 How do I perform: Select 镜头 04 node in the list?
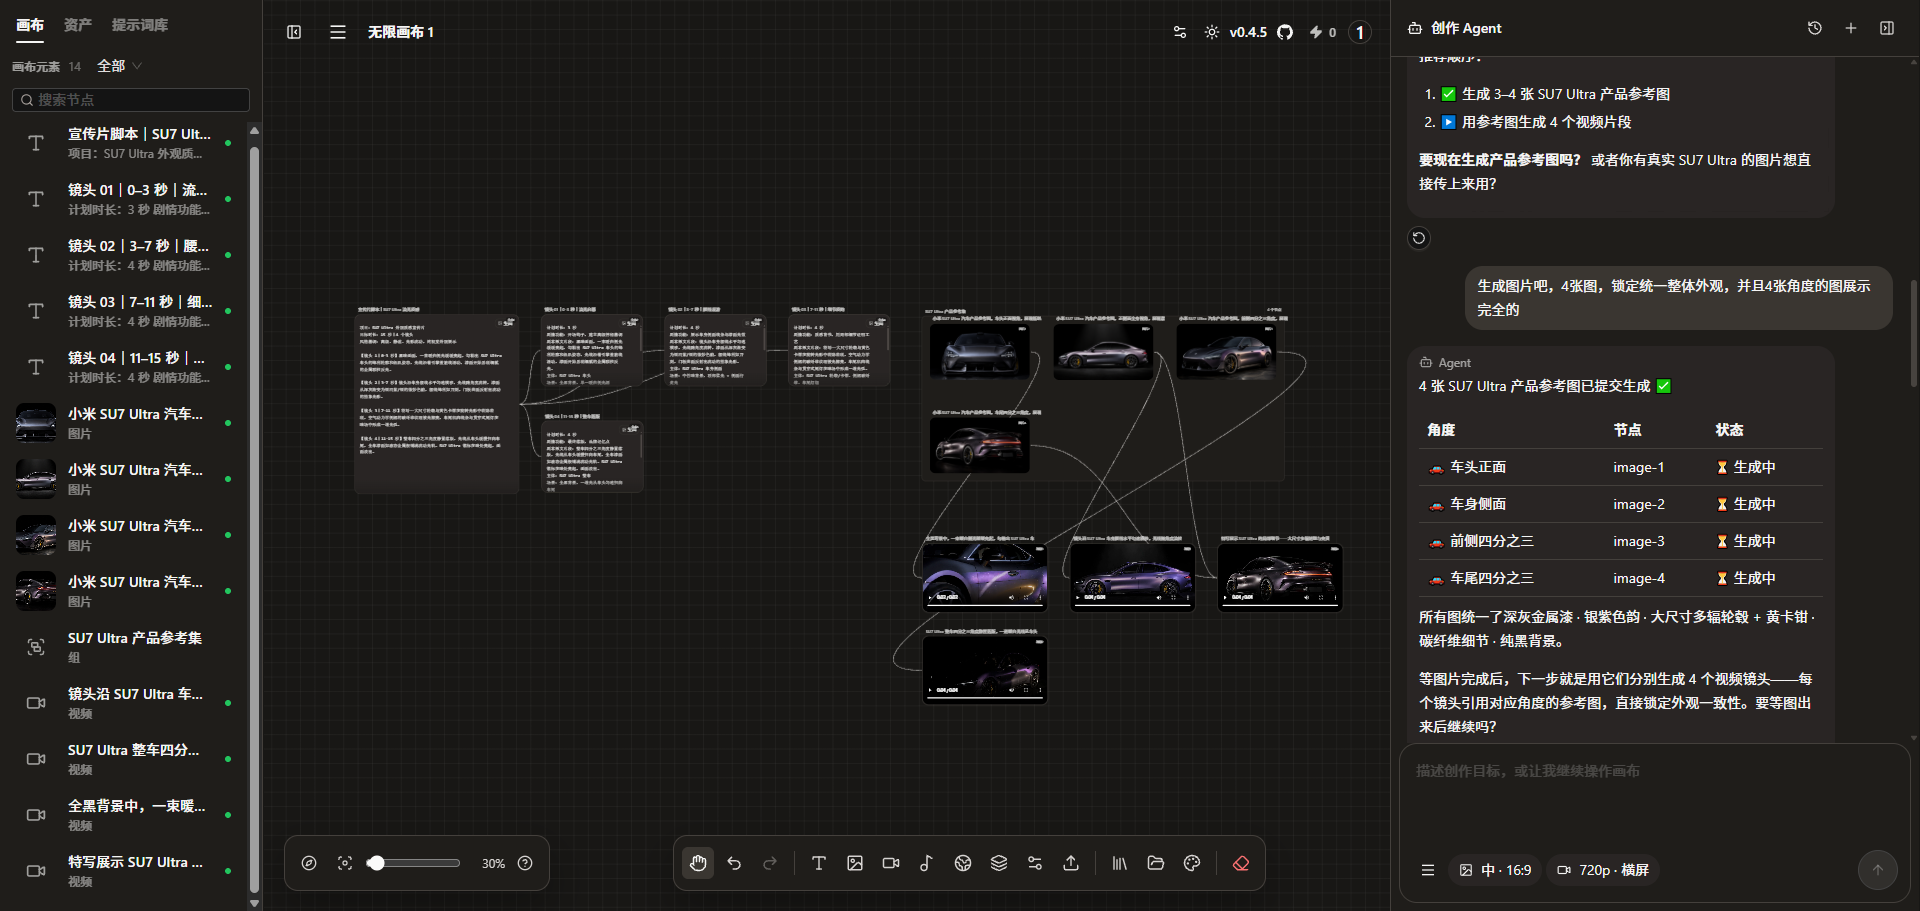point(123,367)
